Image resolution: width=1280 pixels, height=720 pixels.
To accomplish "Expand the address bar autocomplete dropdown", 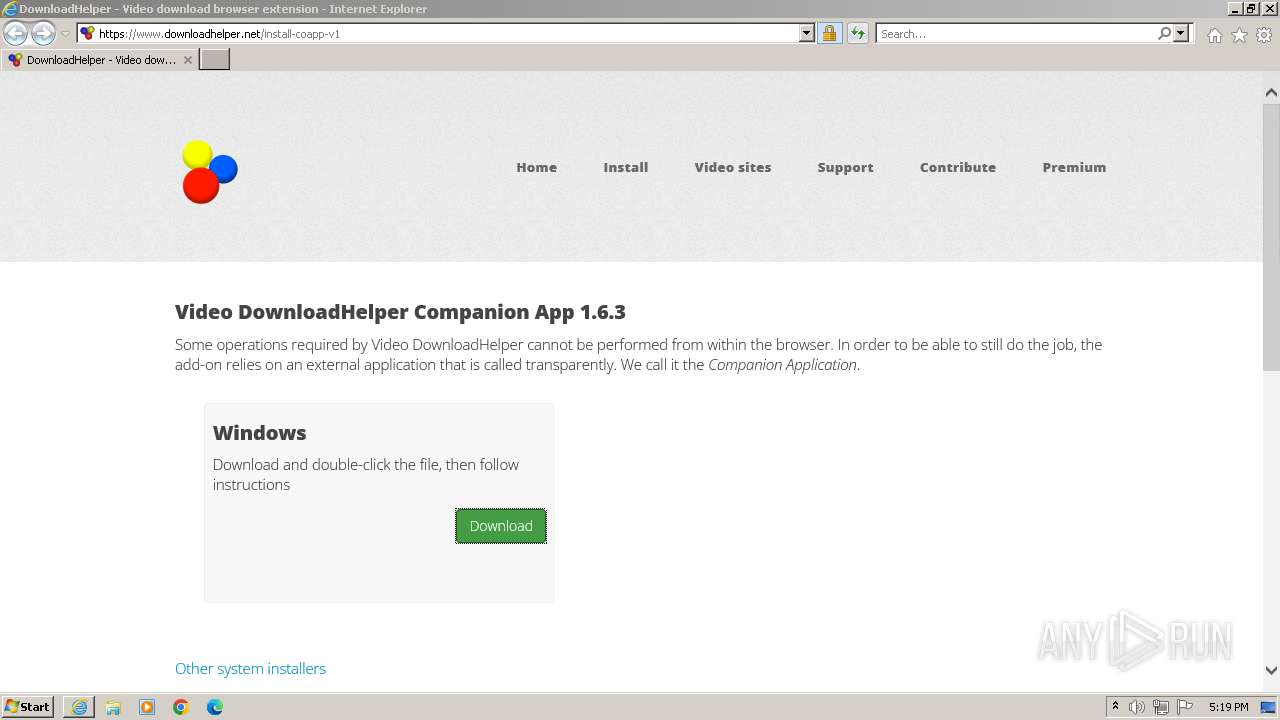I will [x=807, y=33].
